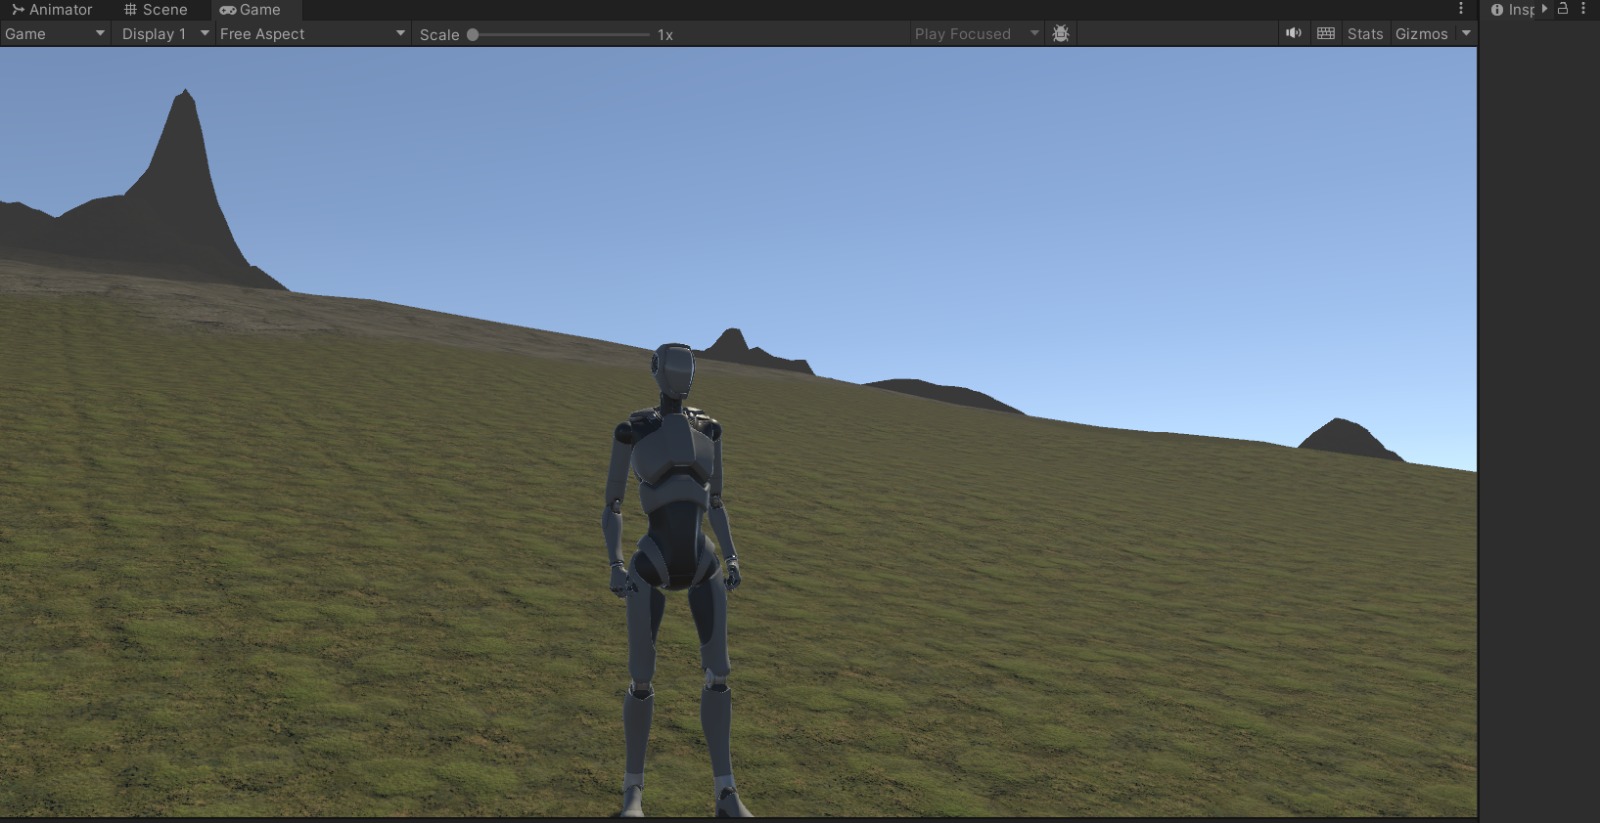Click the Frame Debugger bug icon
This screenshot has height=823, width=1600.
[1061, 33]
